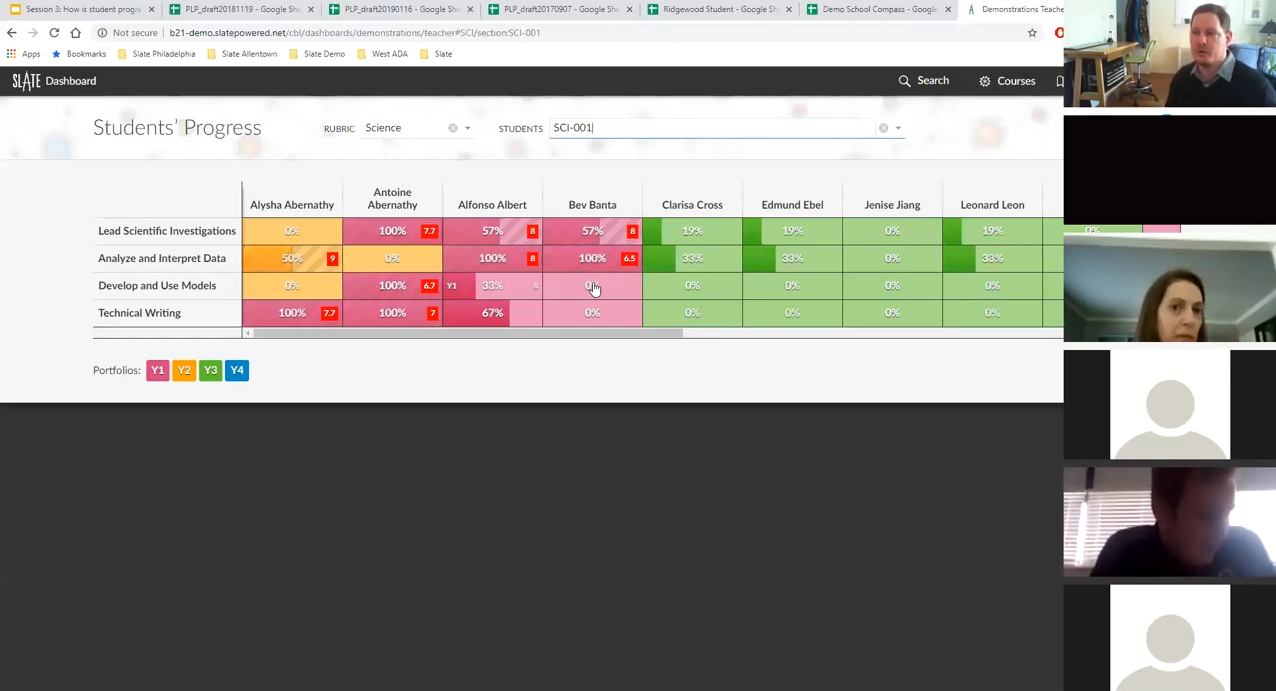This screenshot has height=691, width=1276.
Task: Toggle the Y2 portfolio filter
Action: tap(184, 370)
